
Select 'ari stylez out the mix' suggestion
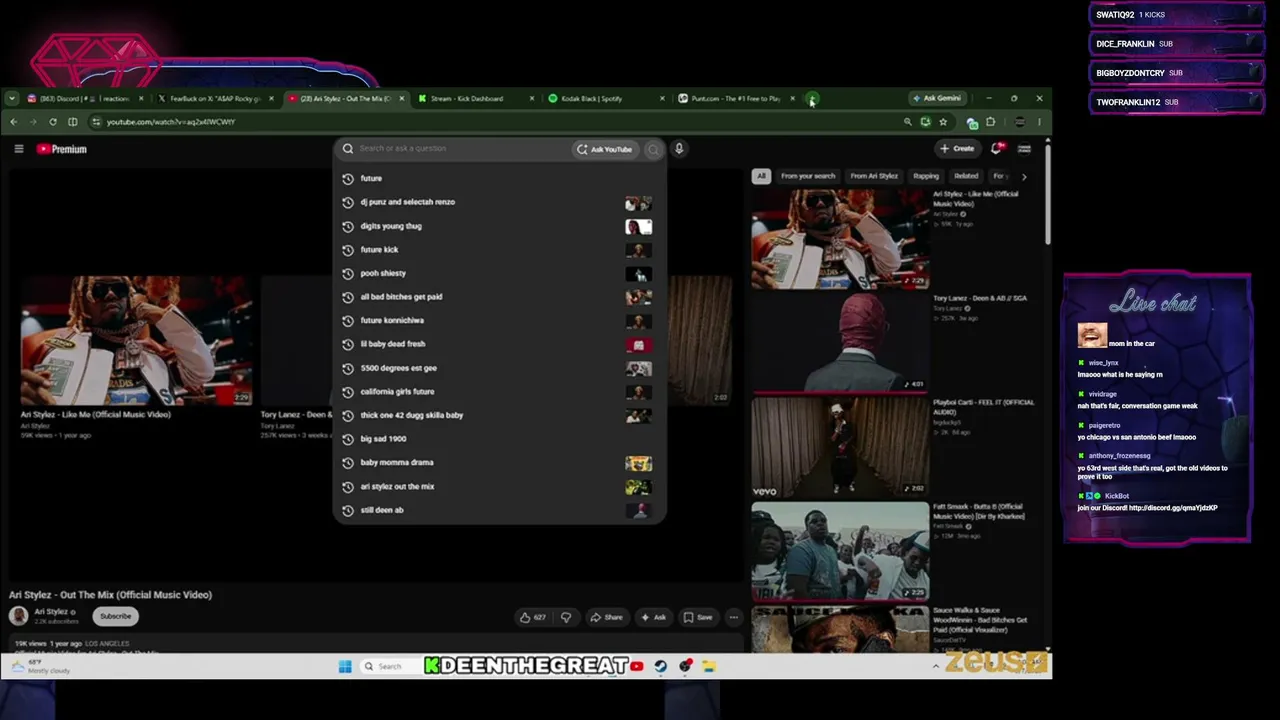499,487
